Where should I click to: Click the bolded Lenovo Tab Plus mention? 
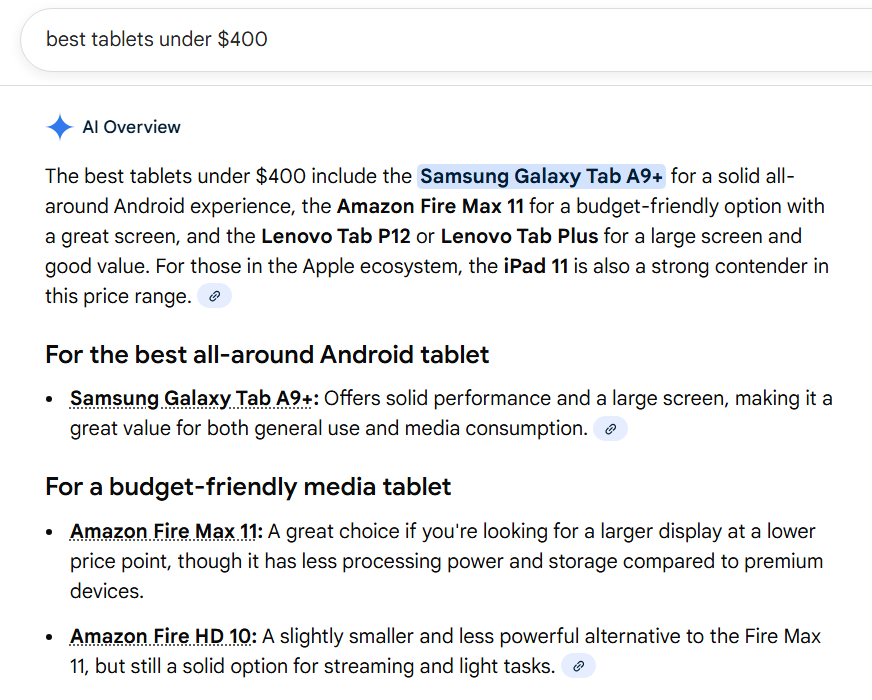point(520,236)
